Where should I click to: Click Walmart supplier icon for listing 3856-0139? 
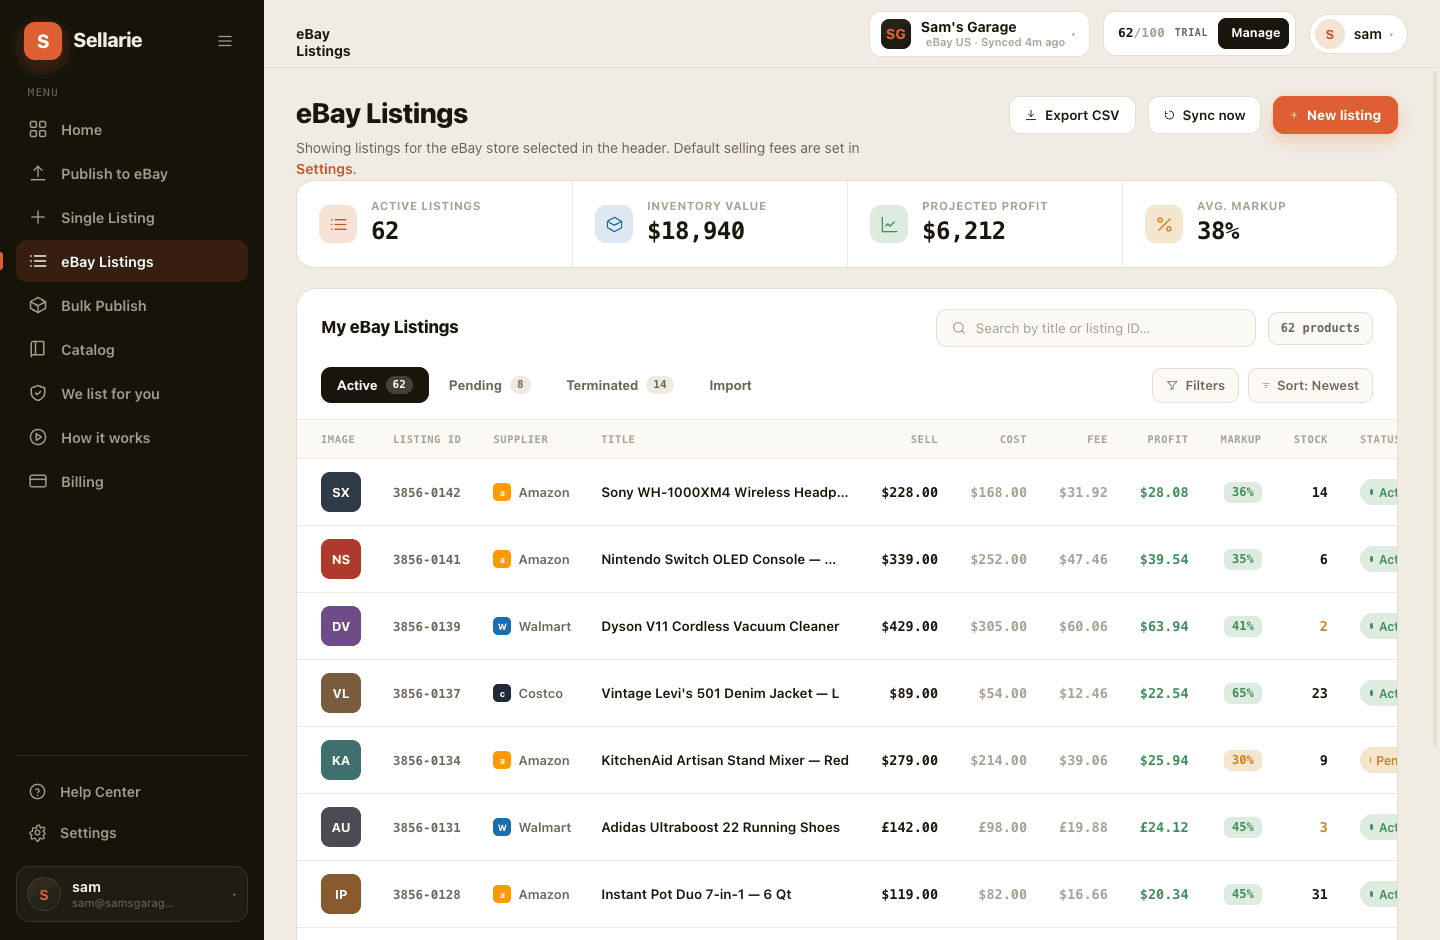pos(502,626)
